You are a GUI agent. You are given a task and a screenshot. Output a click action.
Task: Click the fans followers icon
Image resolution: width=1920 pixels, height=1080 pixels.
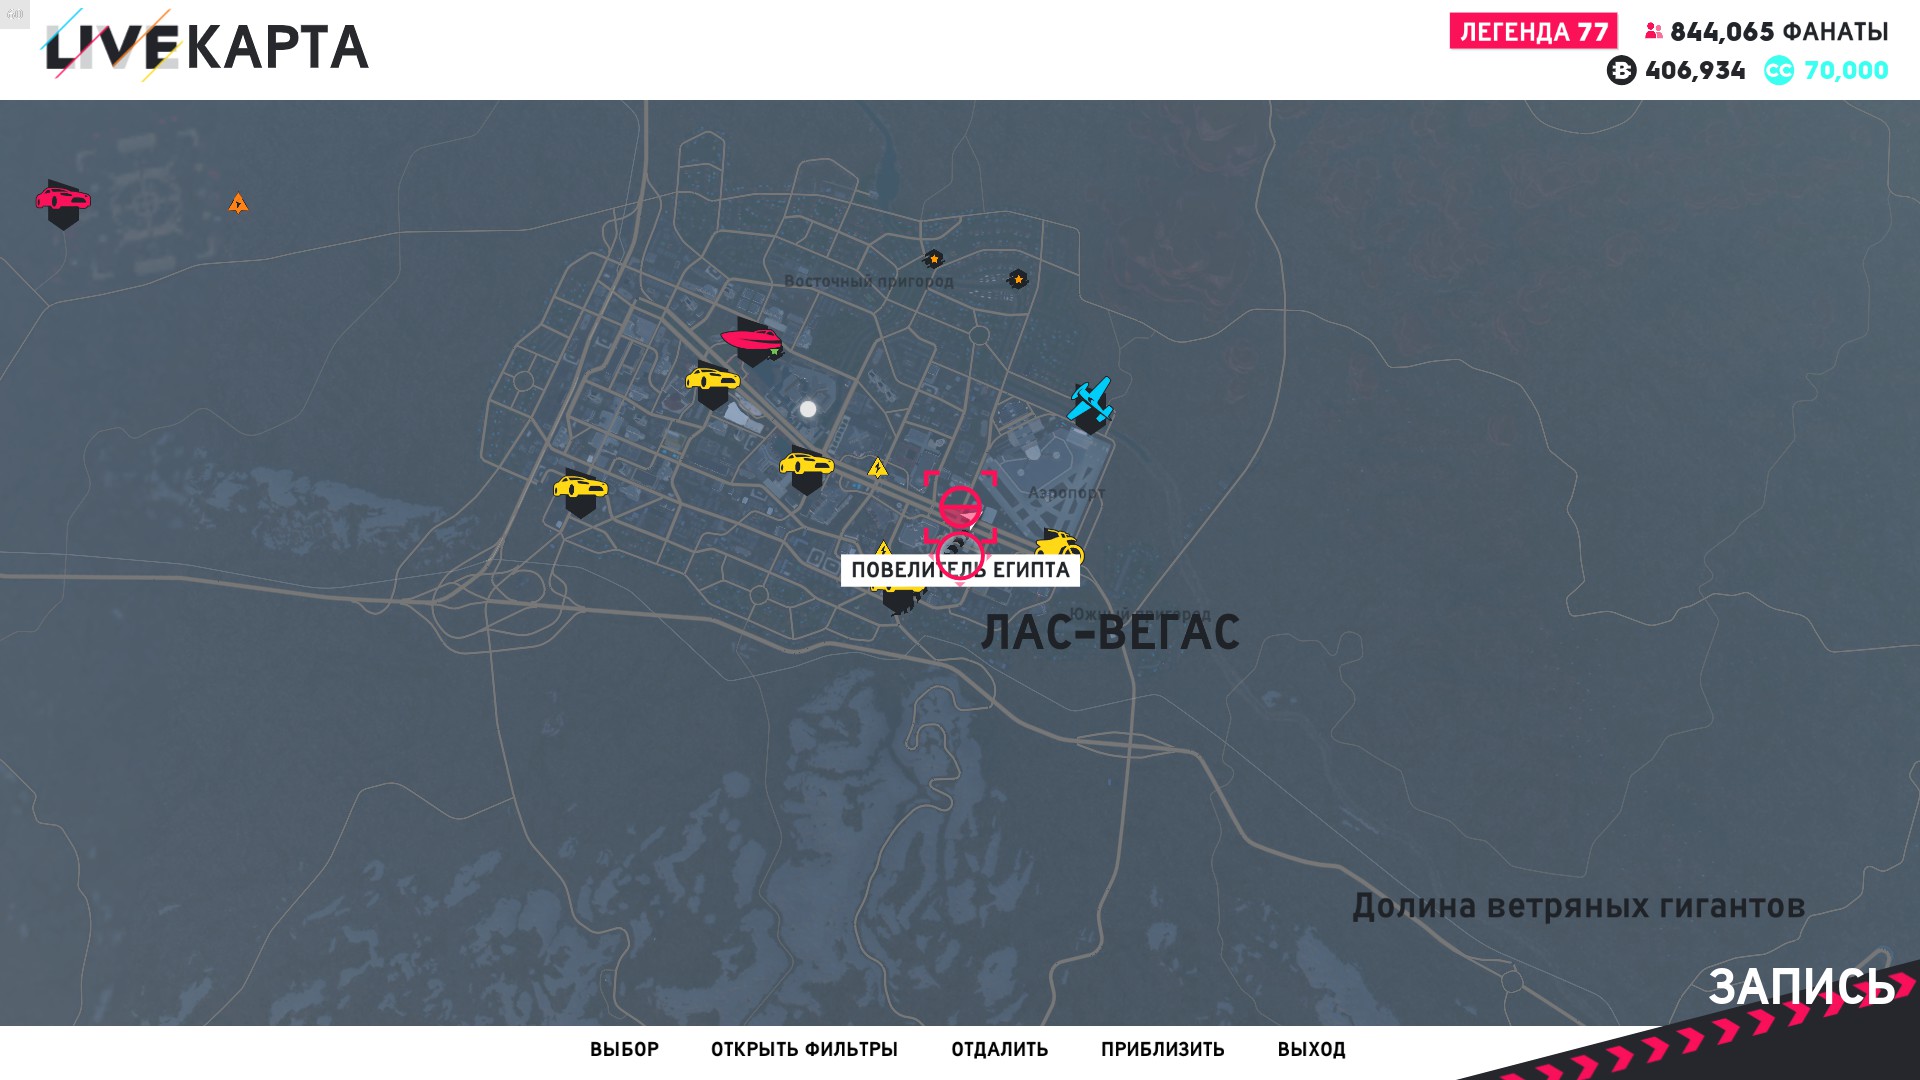point(1654,32)
